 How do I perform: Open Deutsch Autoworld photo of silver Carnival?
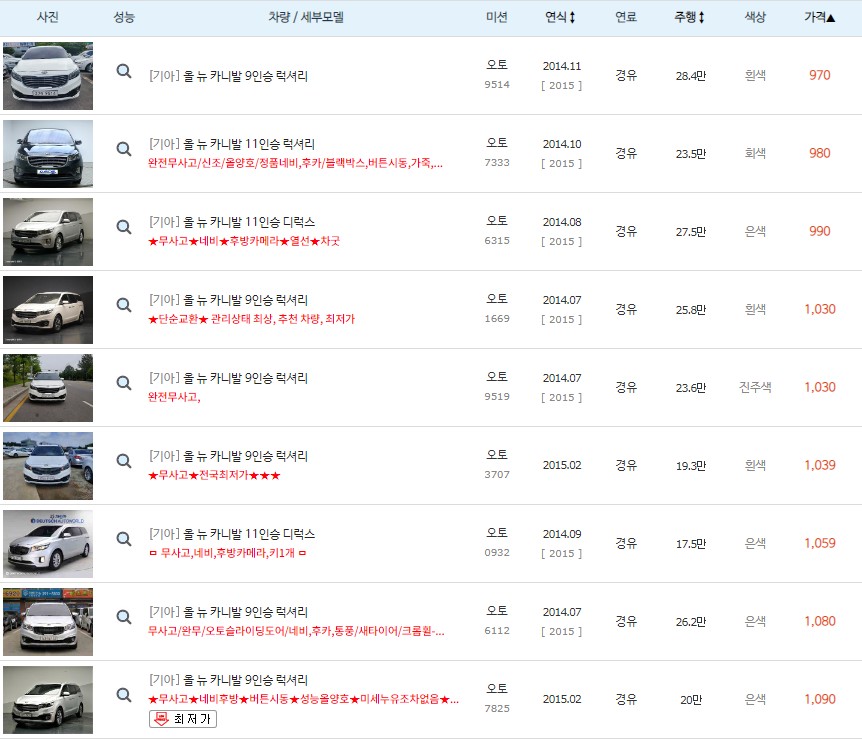(x=48, y=544)
